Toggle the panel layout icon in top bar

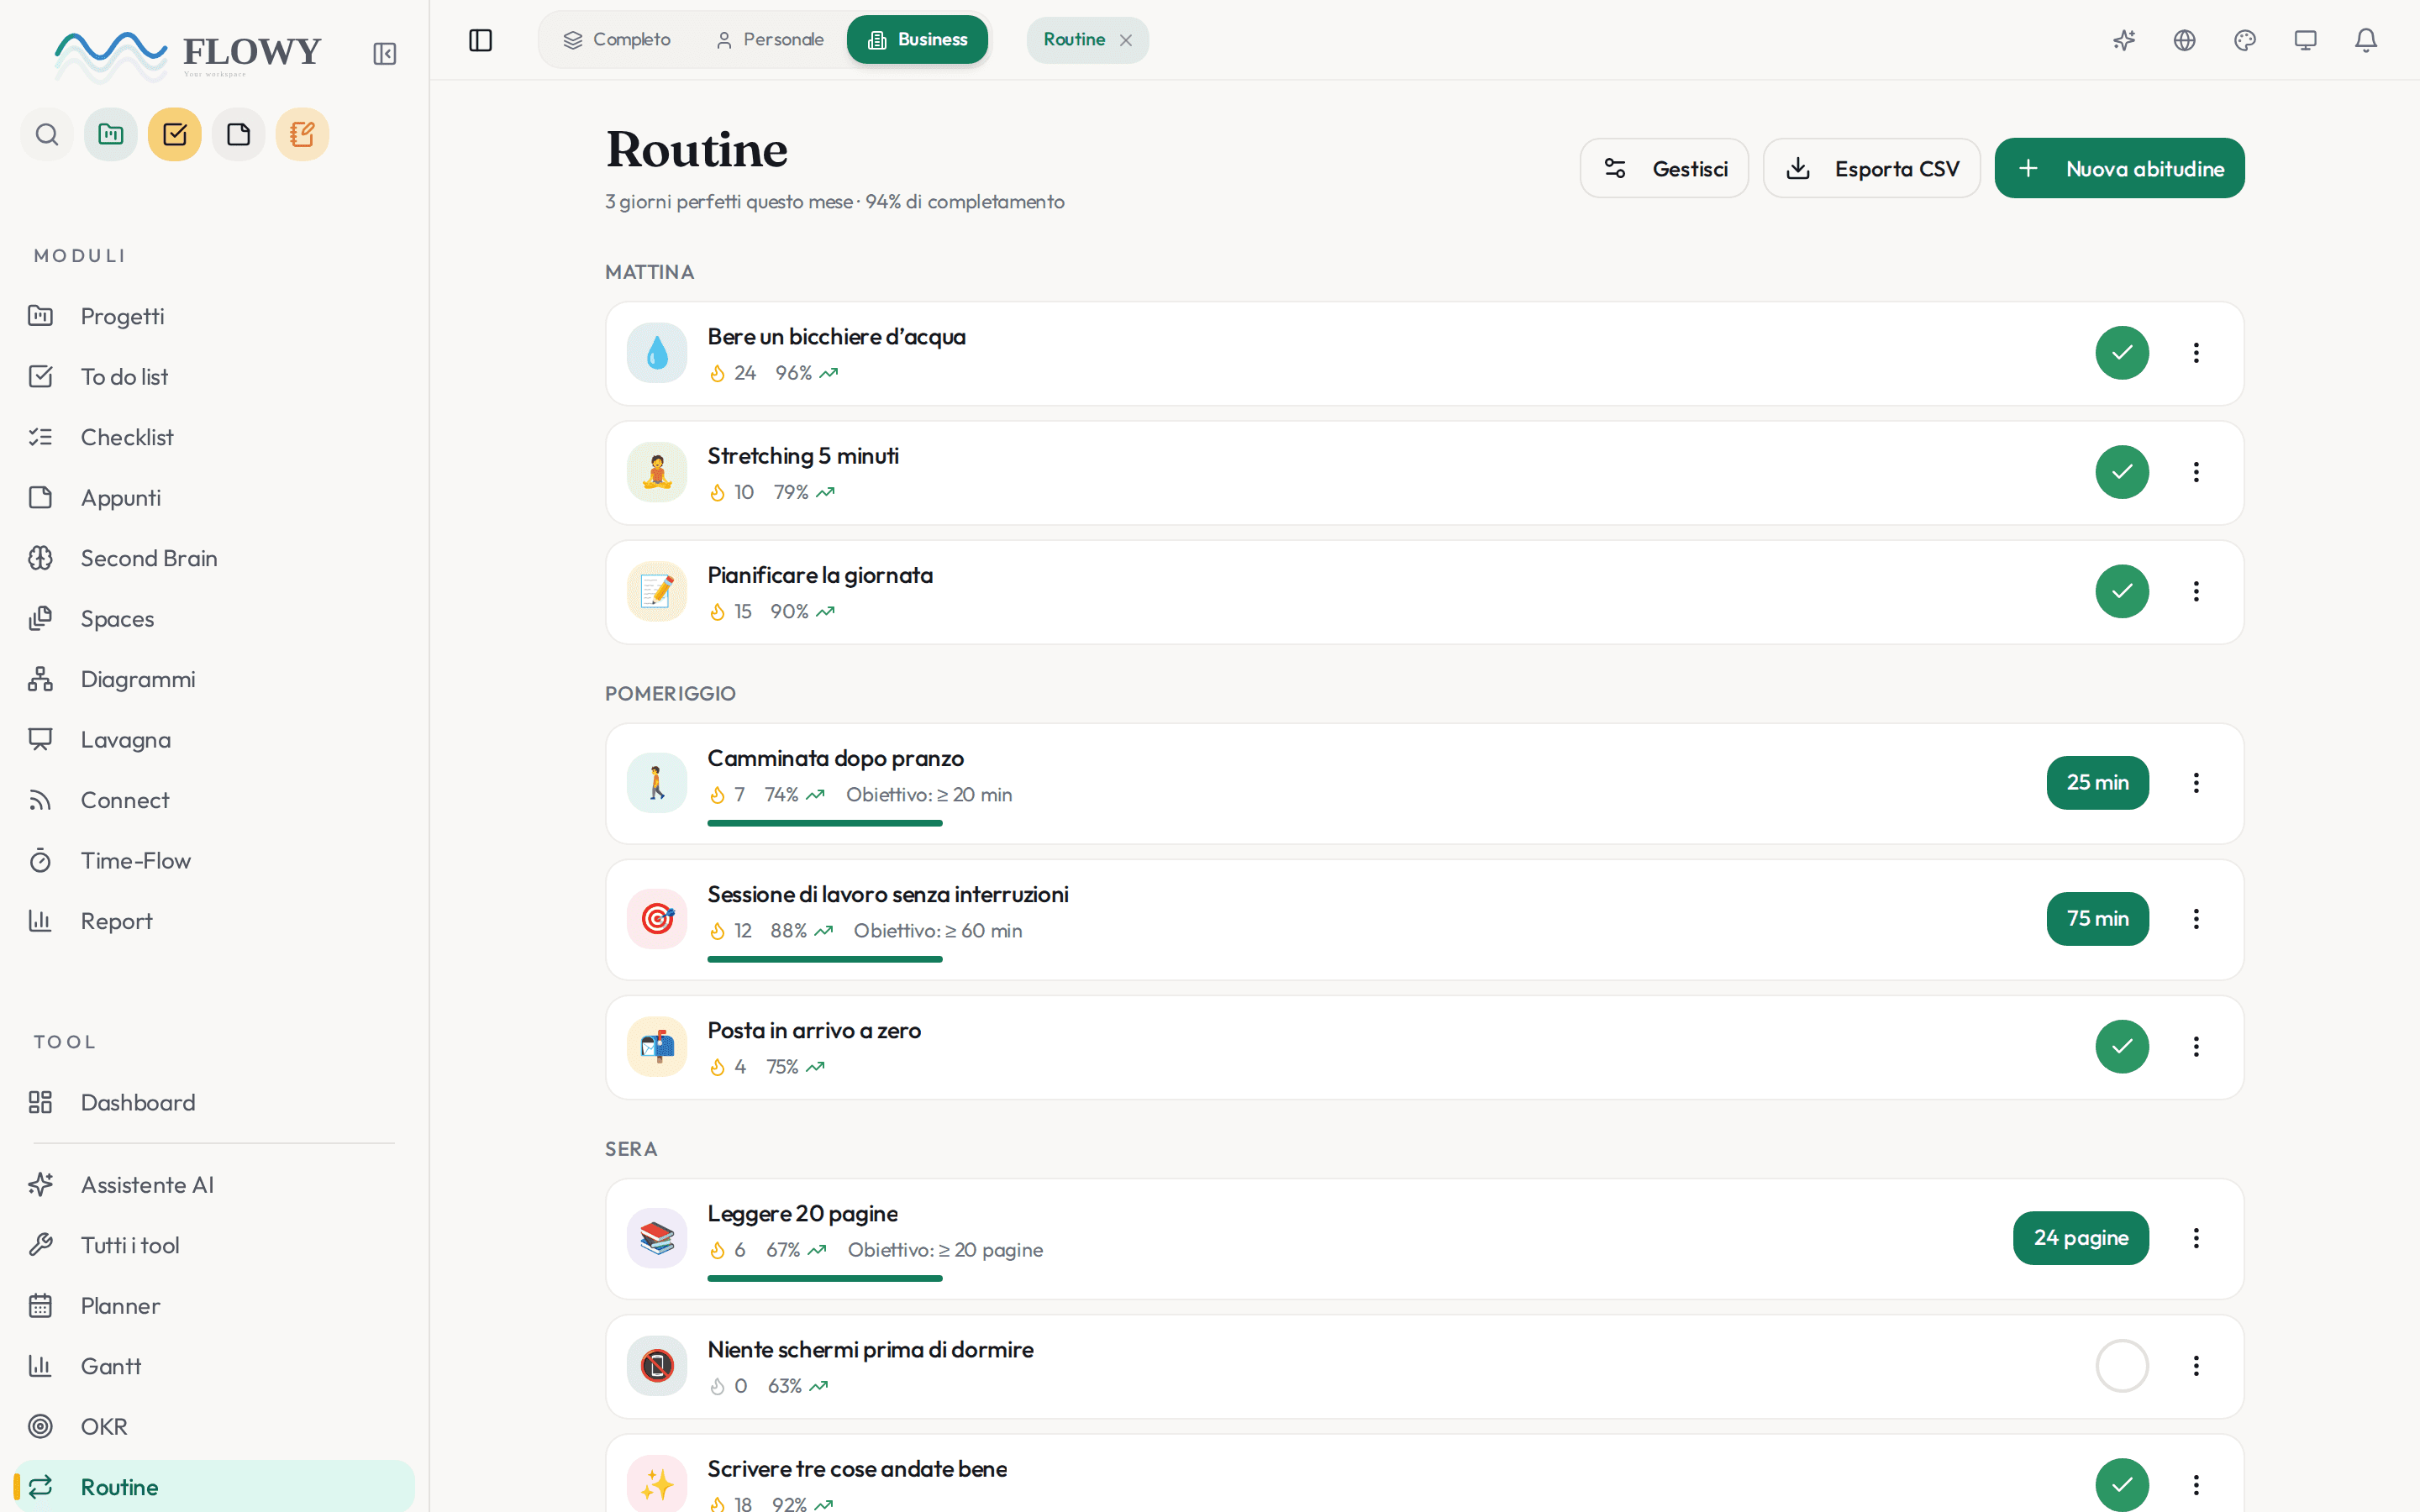(x=481, y=40)
